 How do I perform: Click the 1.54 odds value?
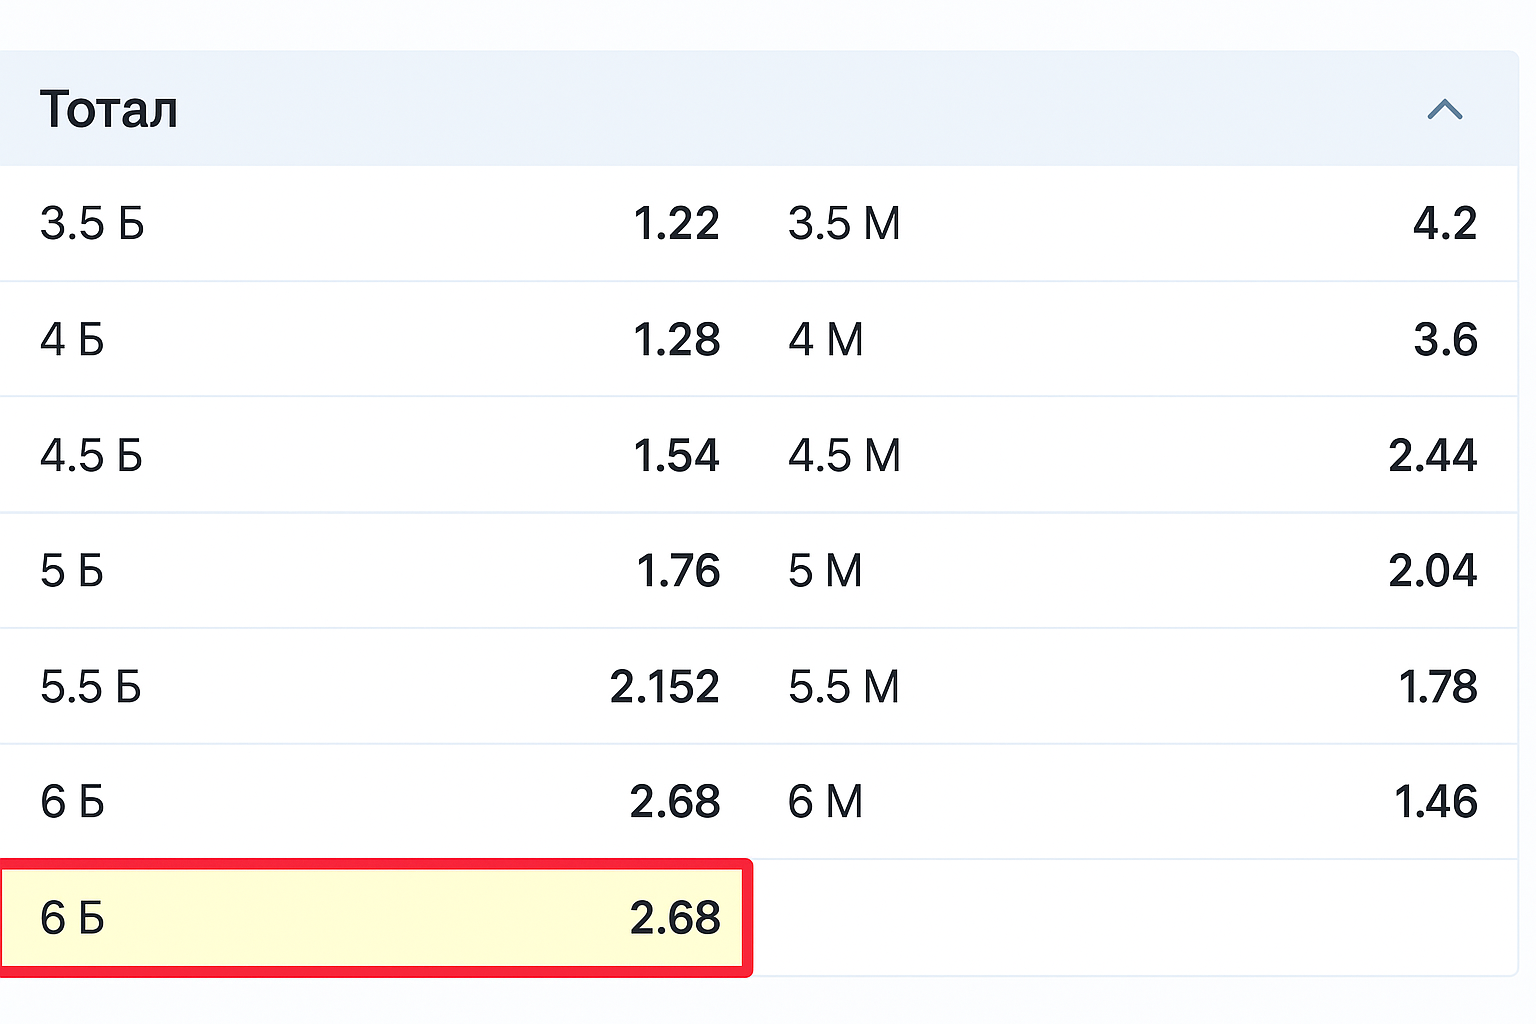[676, 456]
